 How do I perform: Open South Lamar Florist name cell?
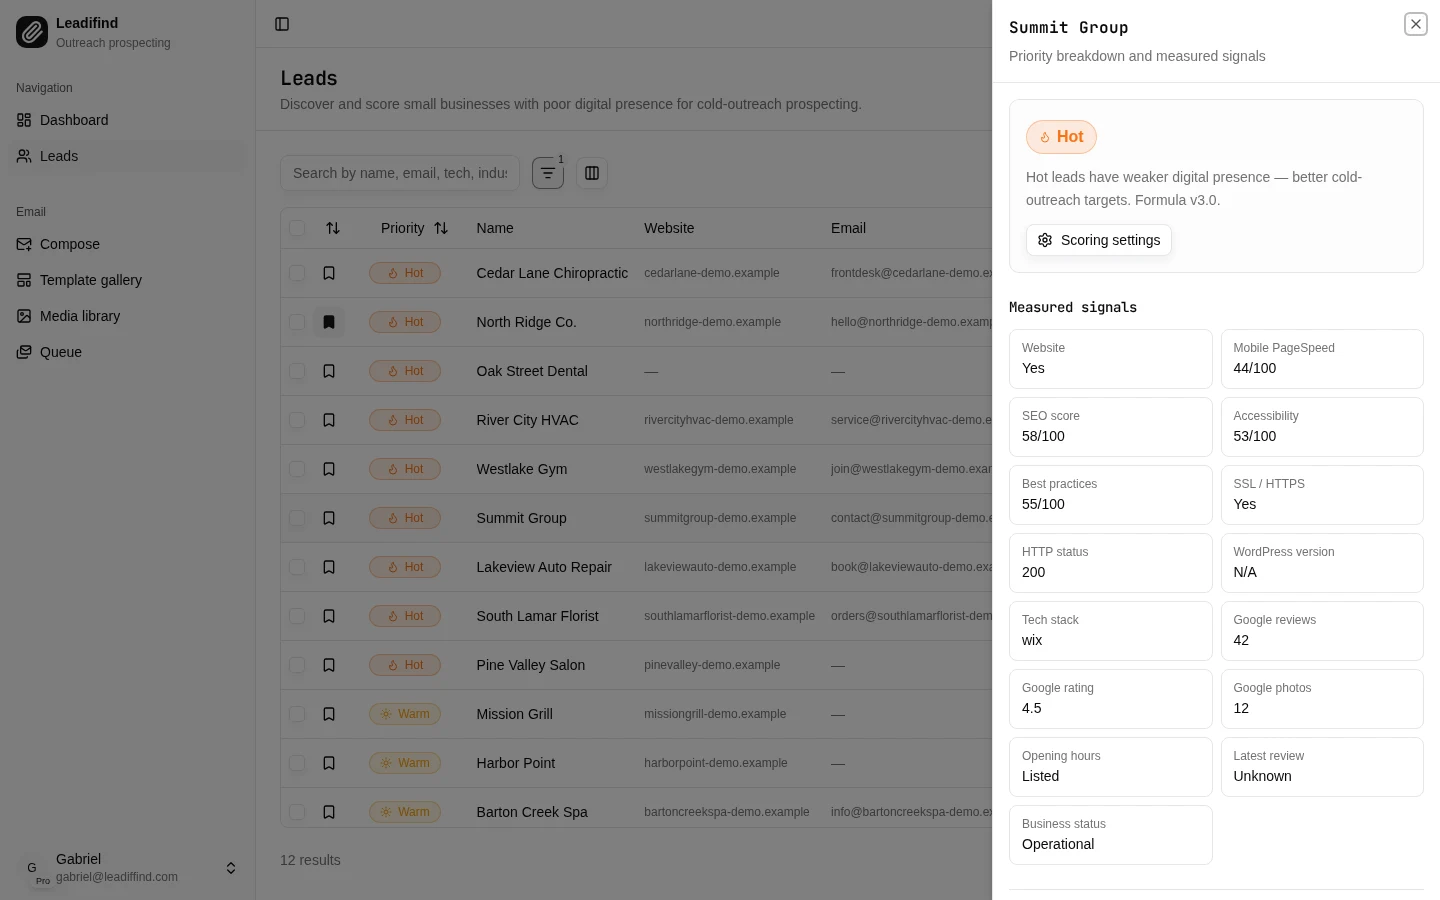point(538,616)
